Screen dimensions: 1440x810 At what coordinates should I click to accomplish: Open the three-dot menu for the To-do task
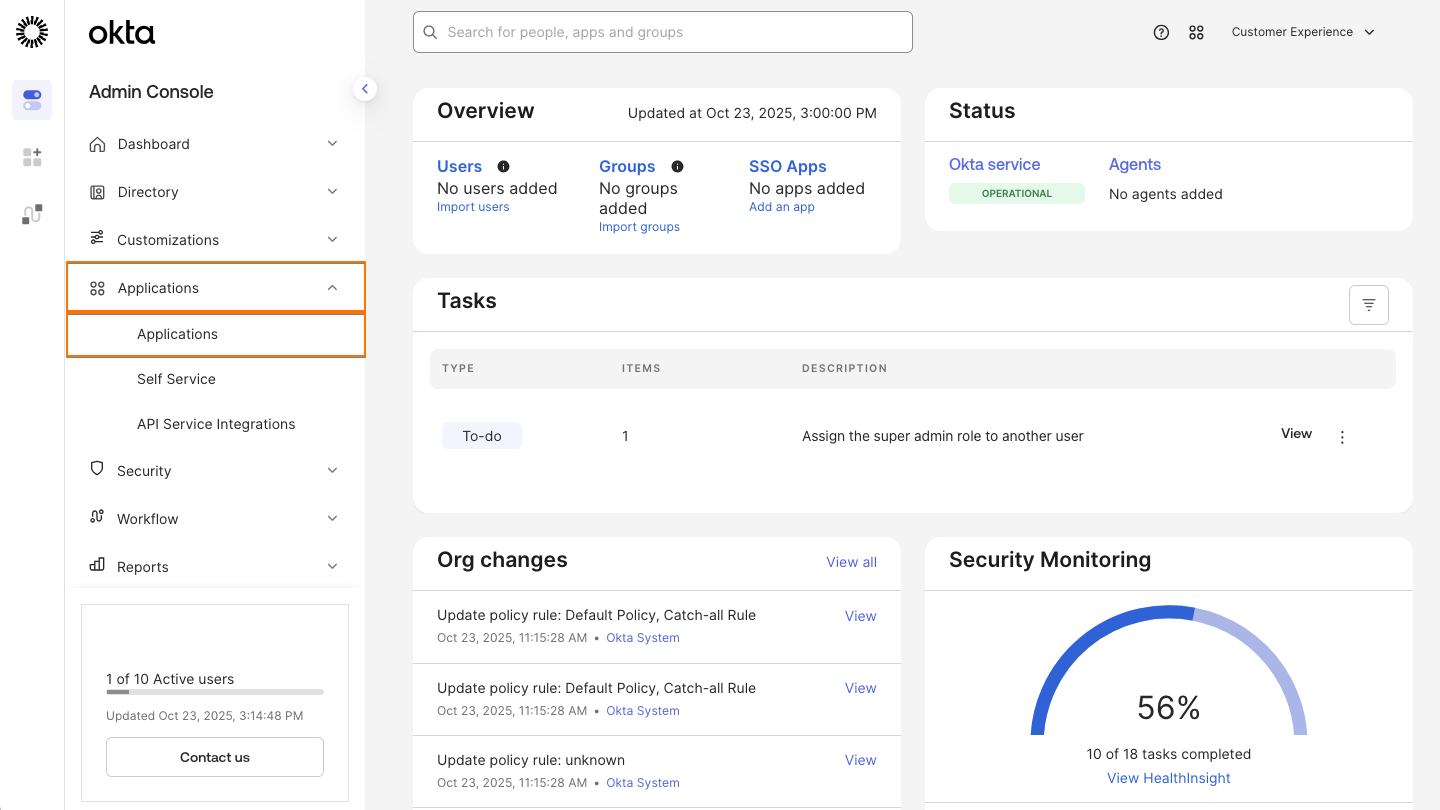1342,436
